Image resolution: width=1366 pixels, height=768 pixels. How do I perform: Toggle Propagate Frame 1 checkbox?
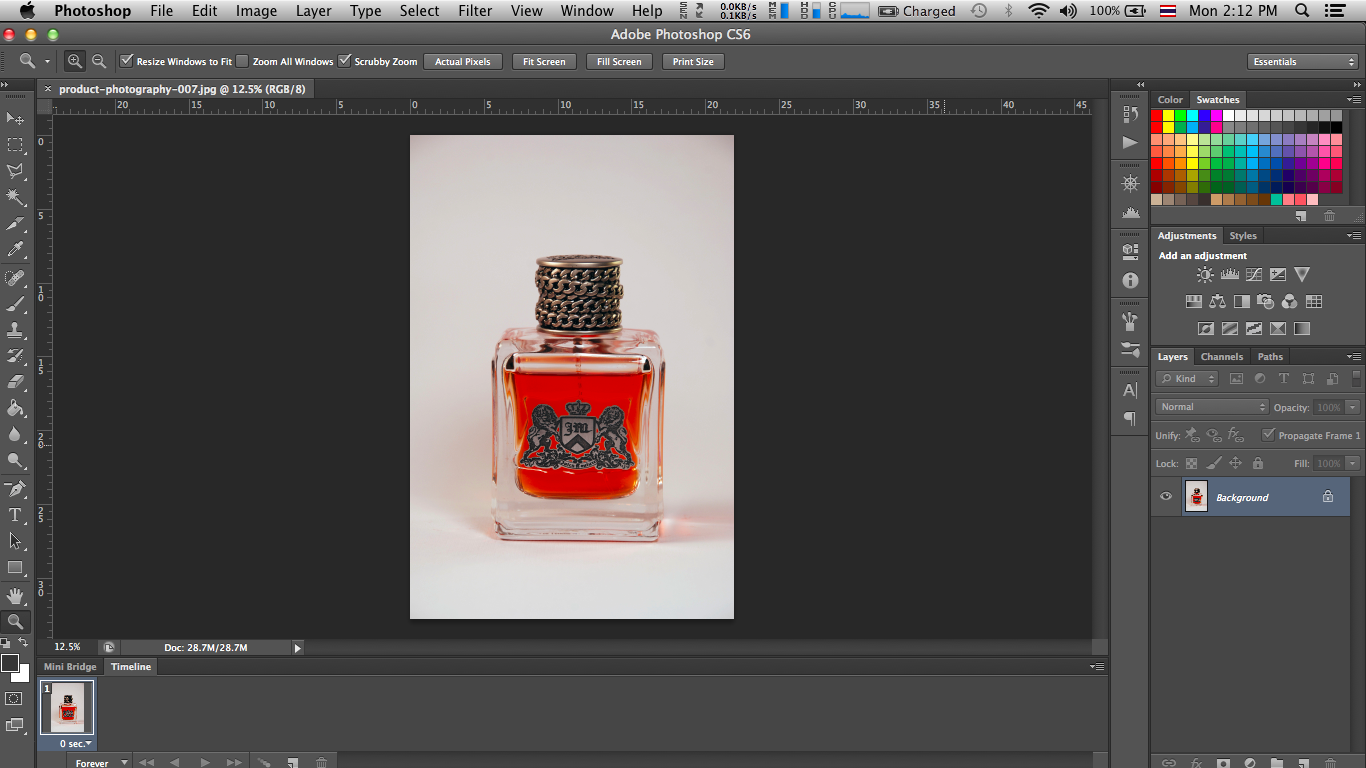(1268, 435)
